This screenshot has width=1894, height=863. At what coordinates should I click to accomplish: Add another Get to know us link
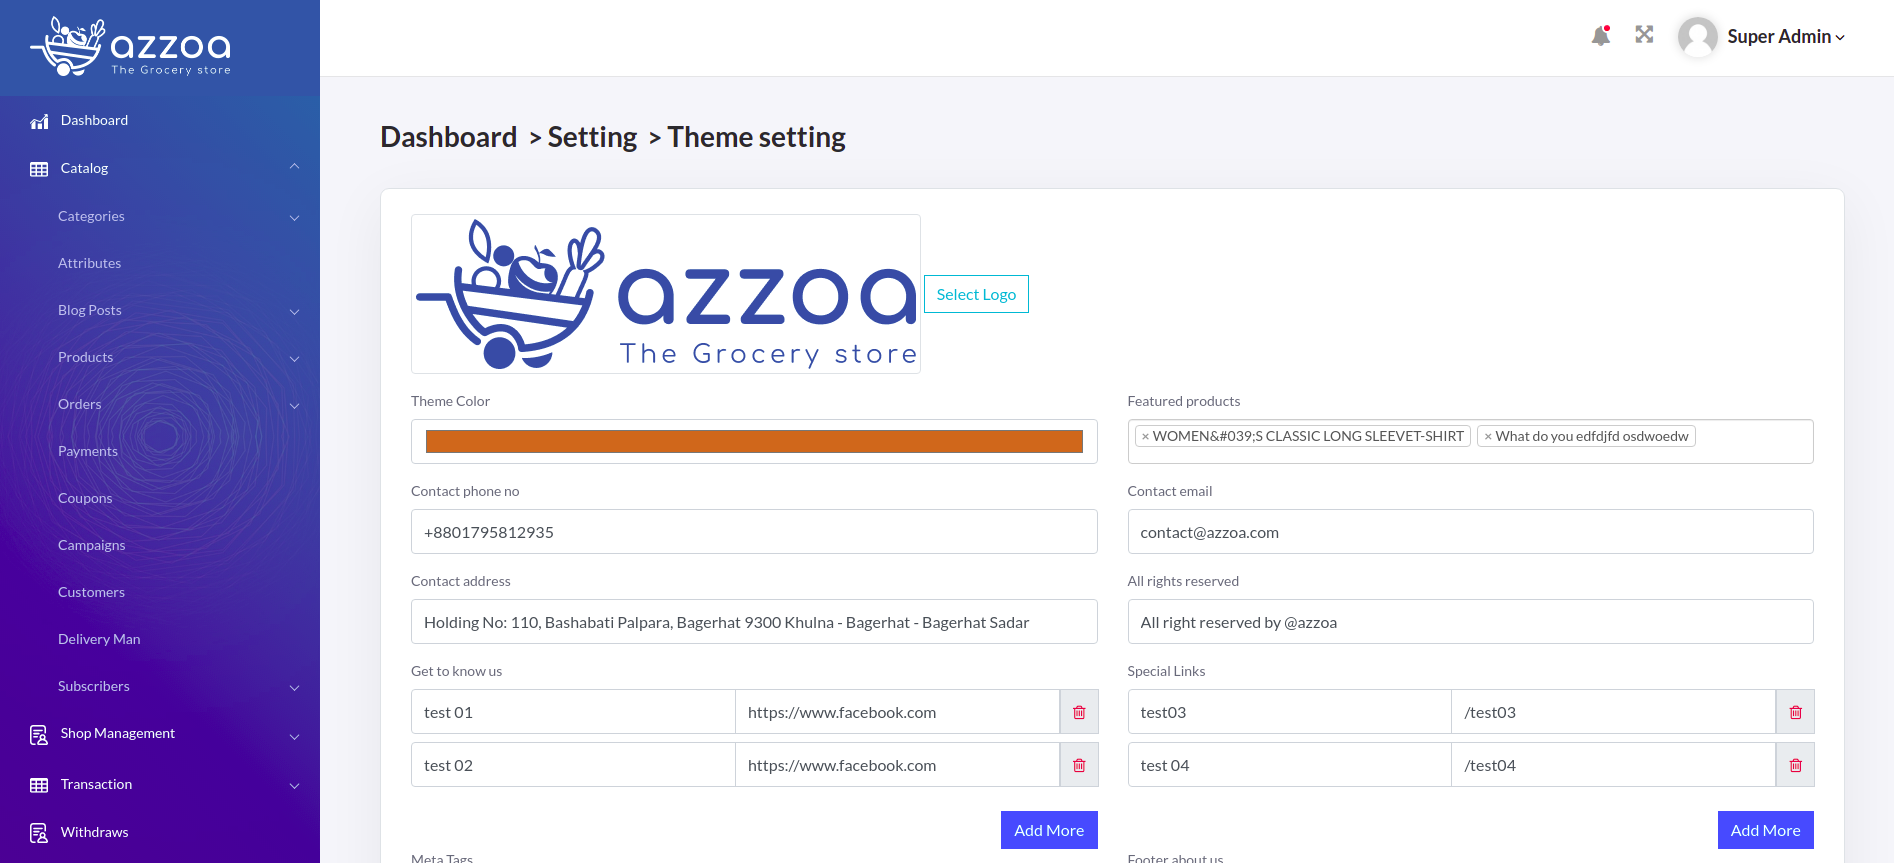(1048, 830)
